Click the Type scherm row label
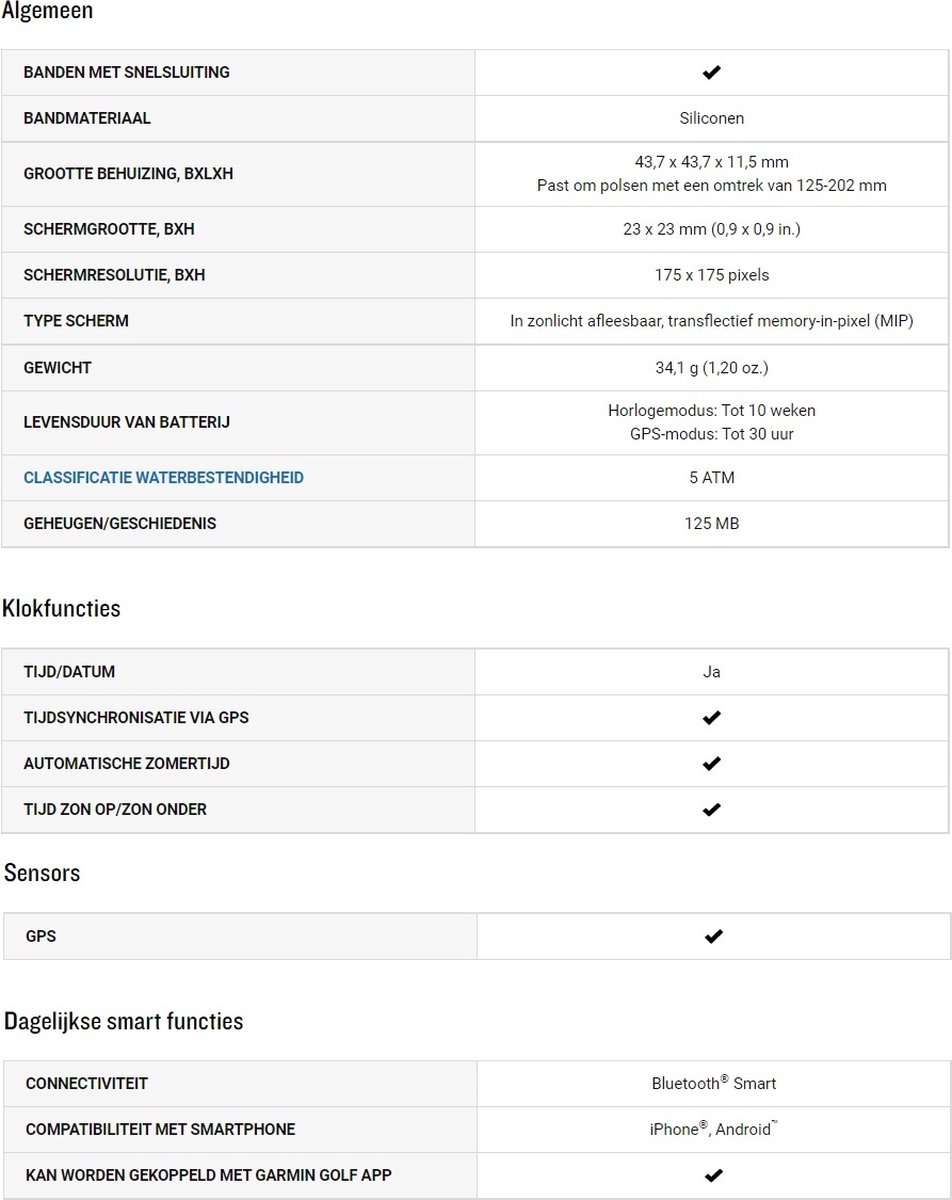This screenshot has height=1200, width=952. [x=76, y=321]
